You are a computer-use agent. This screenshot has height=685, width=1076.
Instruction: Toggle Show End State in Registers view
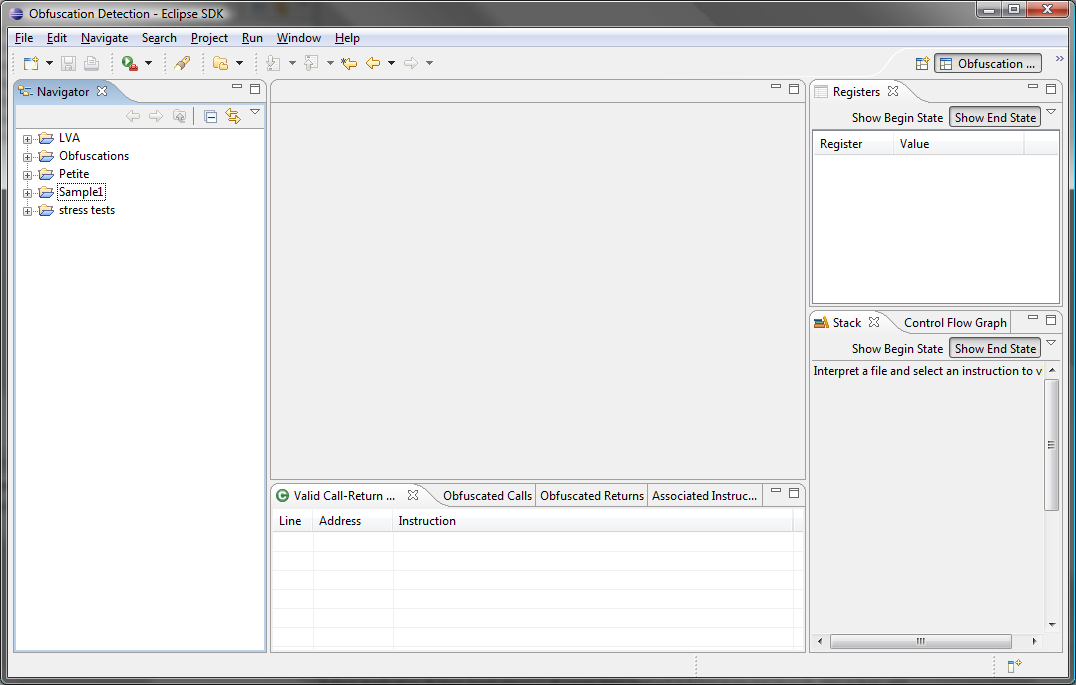point(995,117)
